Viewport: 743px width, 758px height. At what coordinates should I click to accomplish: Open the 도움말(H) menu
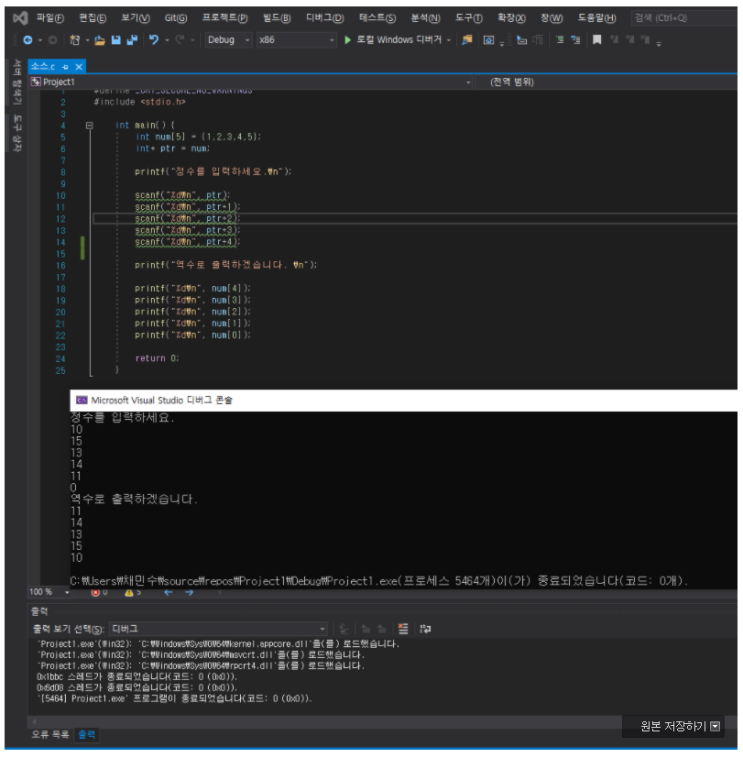(x=597, y=18)
